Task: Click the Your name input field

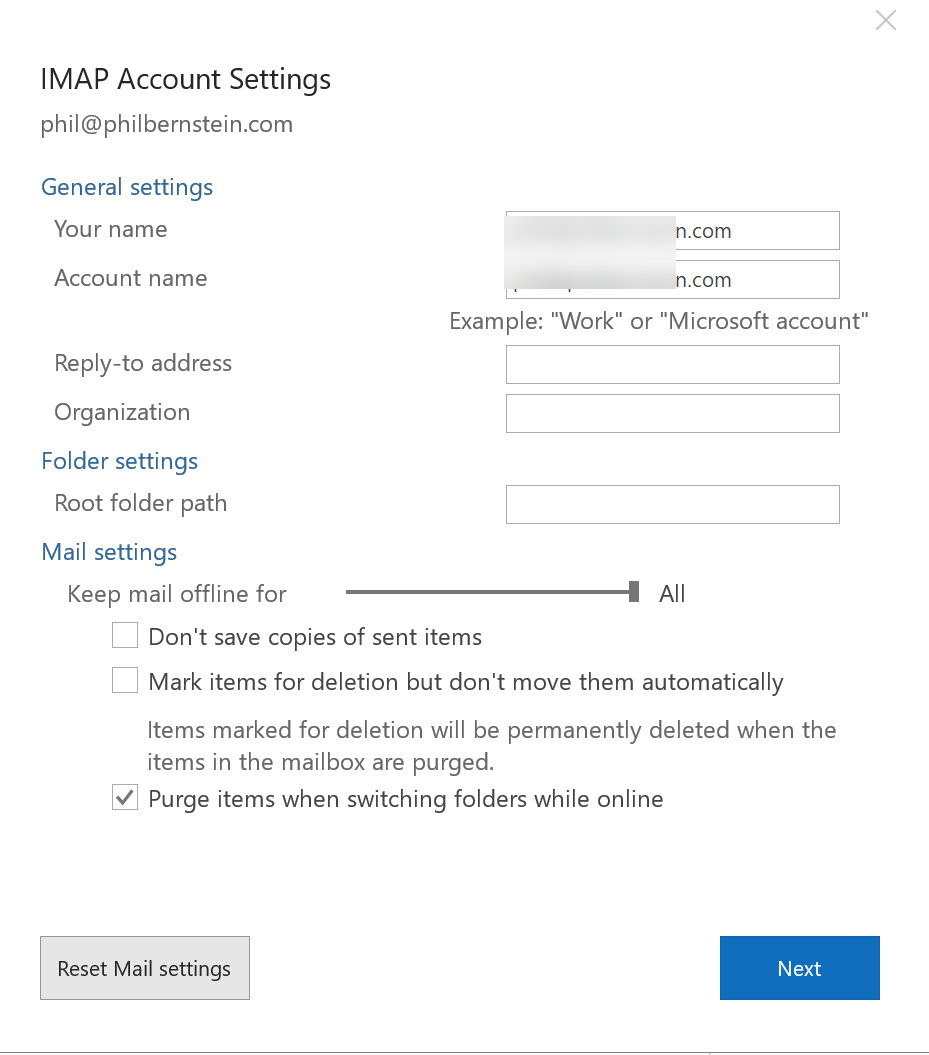Action: coord(673,231)
